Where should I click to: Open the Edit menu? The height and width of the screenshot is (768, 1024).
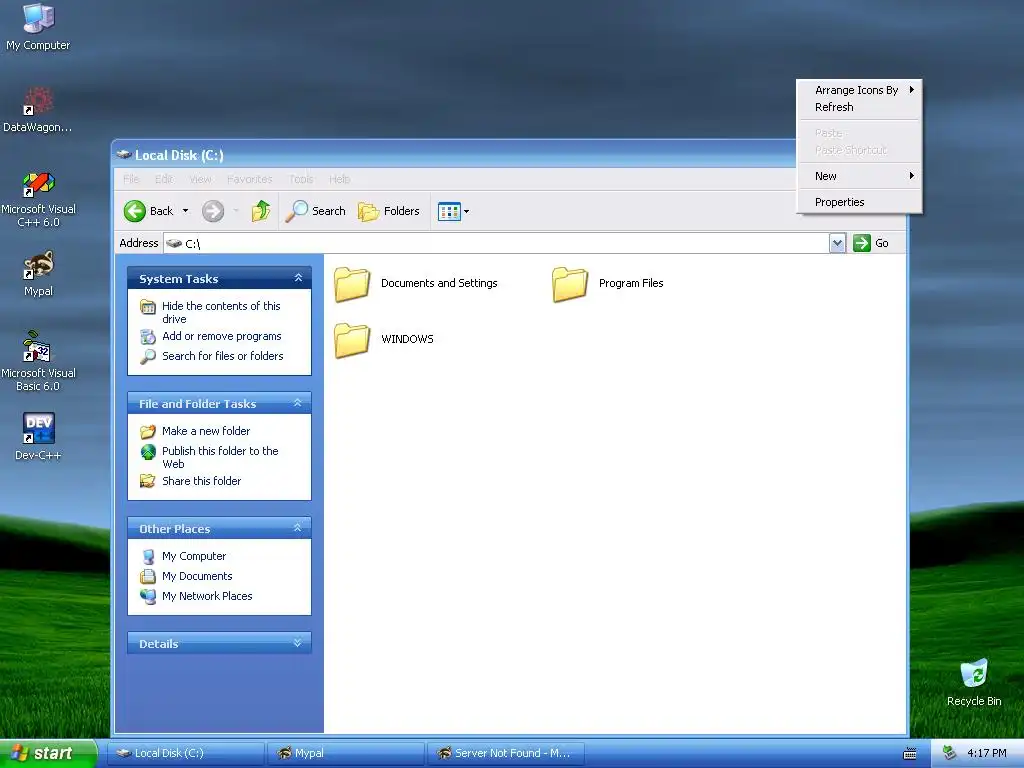point(163,179)
